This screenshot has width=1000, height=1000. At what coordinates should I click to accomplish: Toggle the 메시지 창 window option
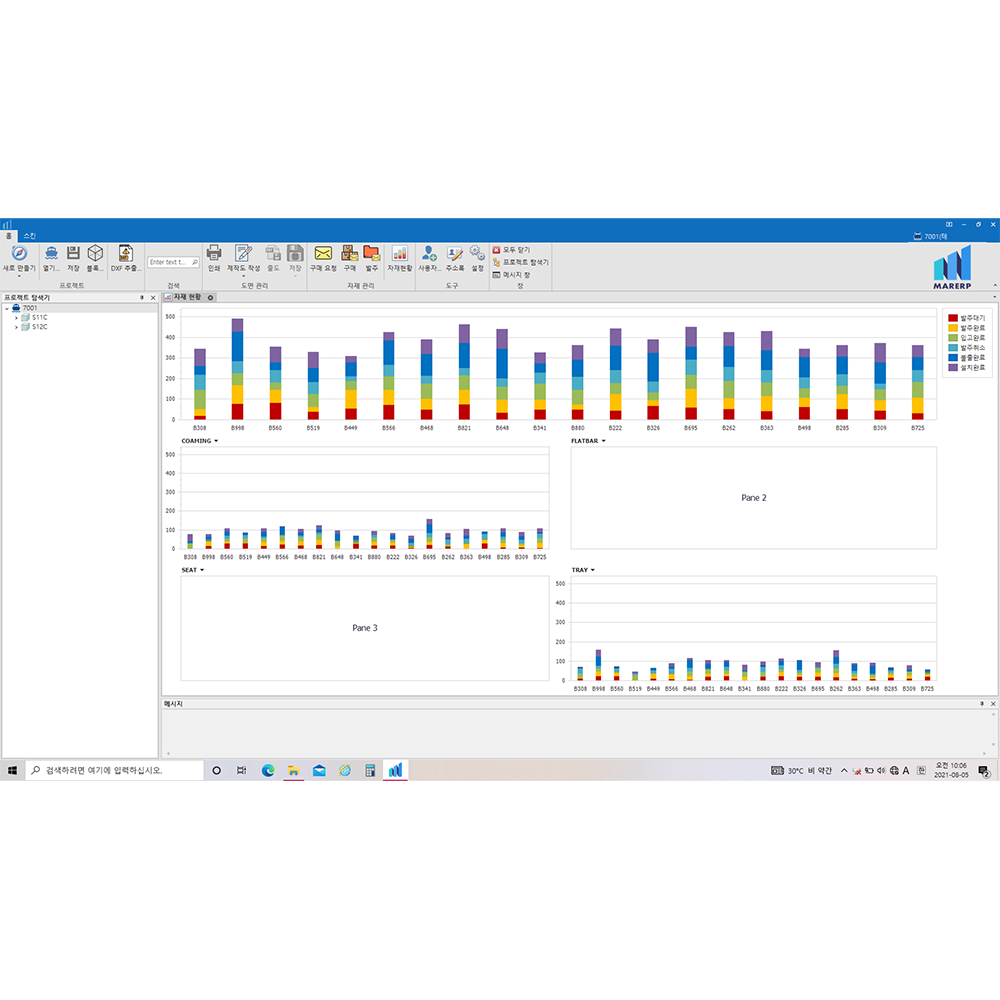click(511, 274)
